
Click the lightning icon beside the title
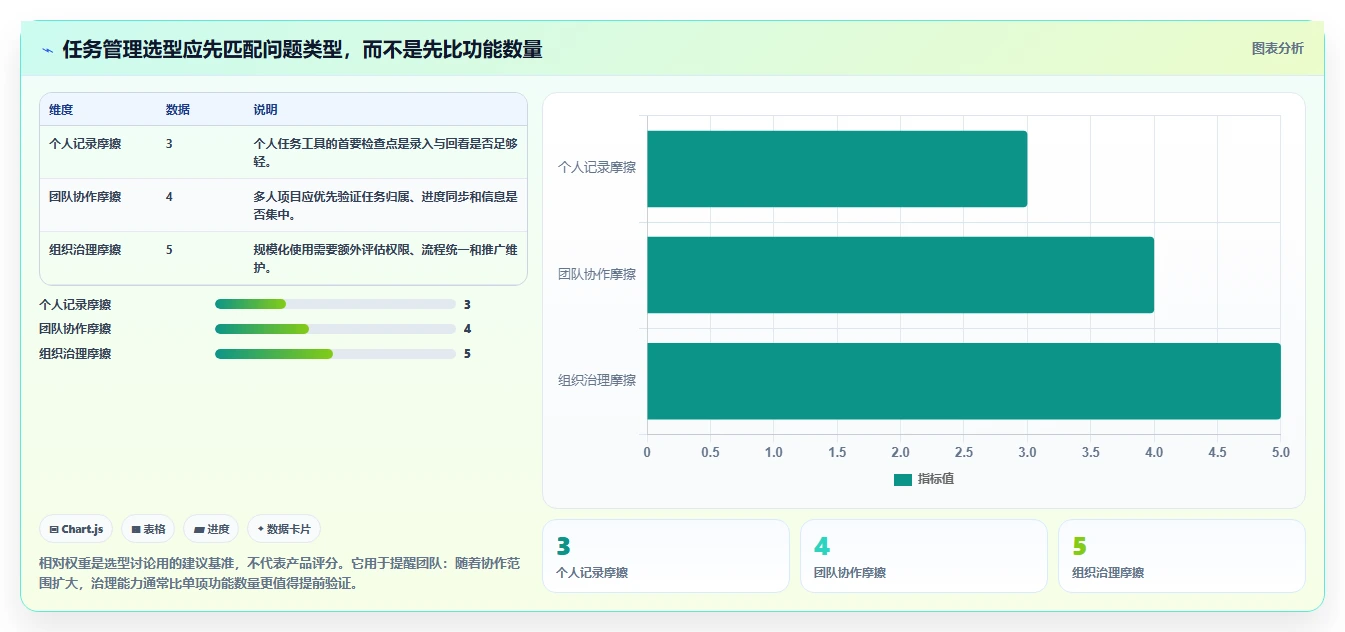[x=47, y=49]
